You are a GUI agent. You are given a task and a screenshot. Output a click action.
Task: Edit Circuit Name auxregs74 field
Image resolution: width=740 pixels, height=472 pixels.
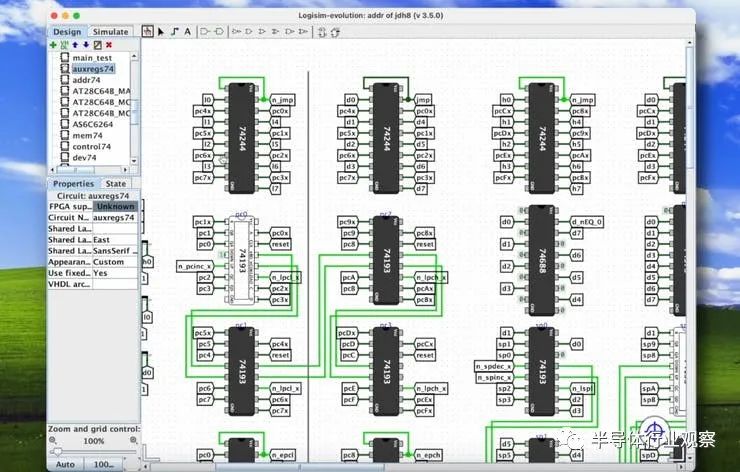(x=115, y=218)
